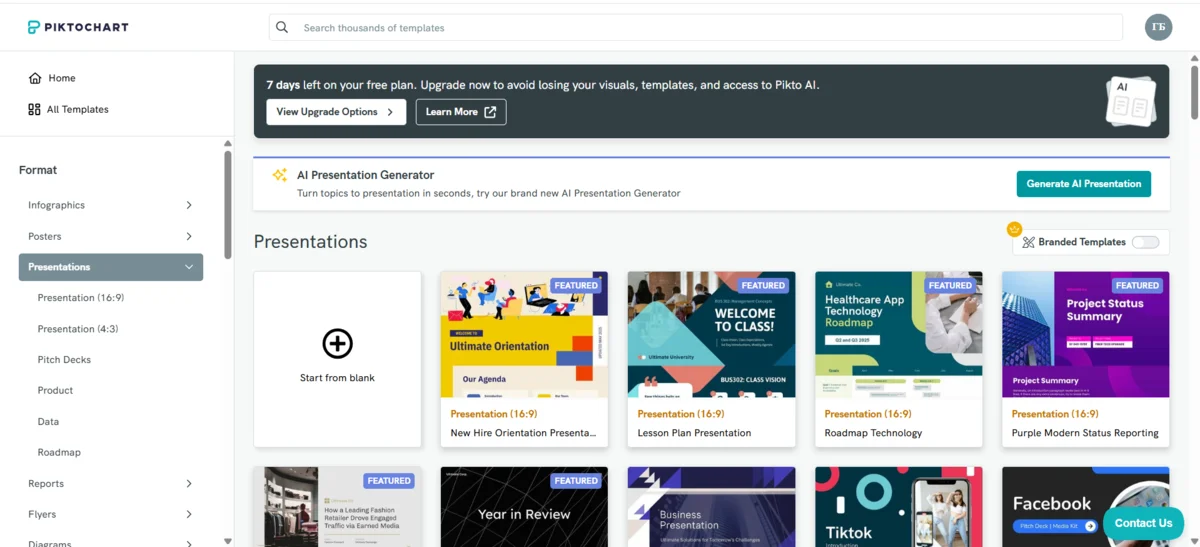Click the template search input field
The image size is (1200, 547).
click(700, 28)
